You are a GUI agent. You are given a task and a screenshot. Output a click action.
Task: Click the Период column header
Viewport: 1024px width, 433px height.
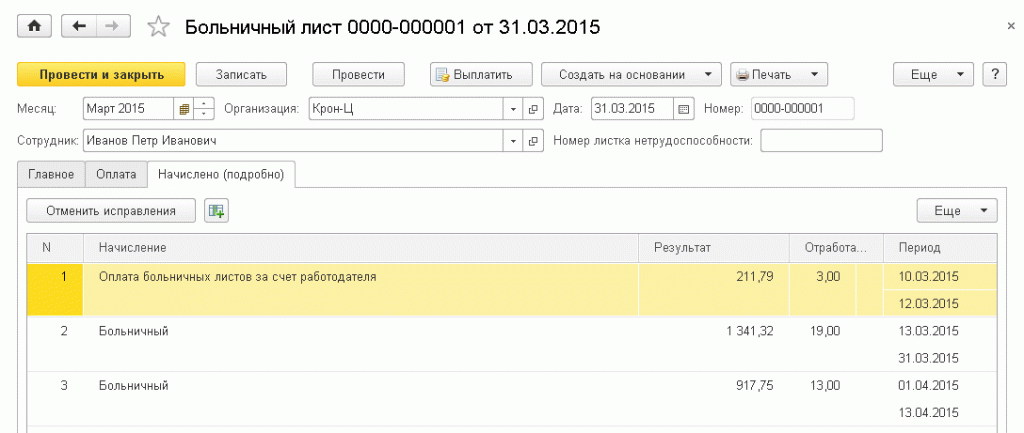tap(940, 248)
